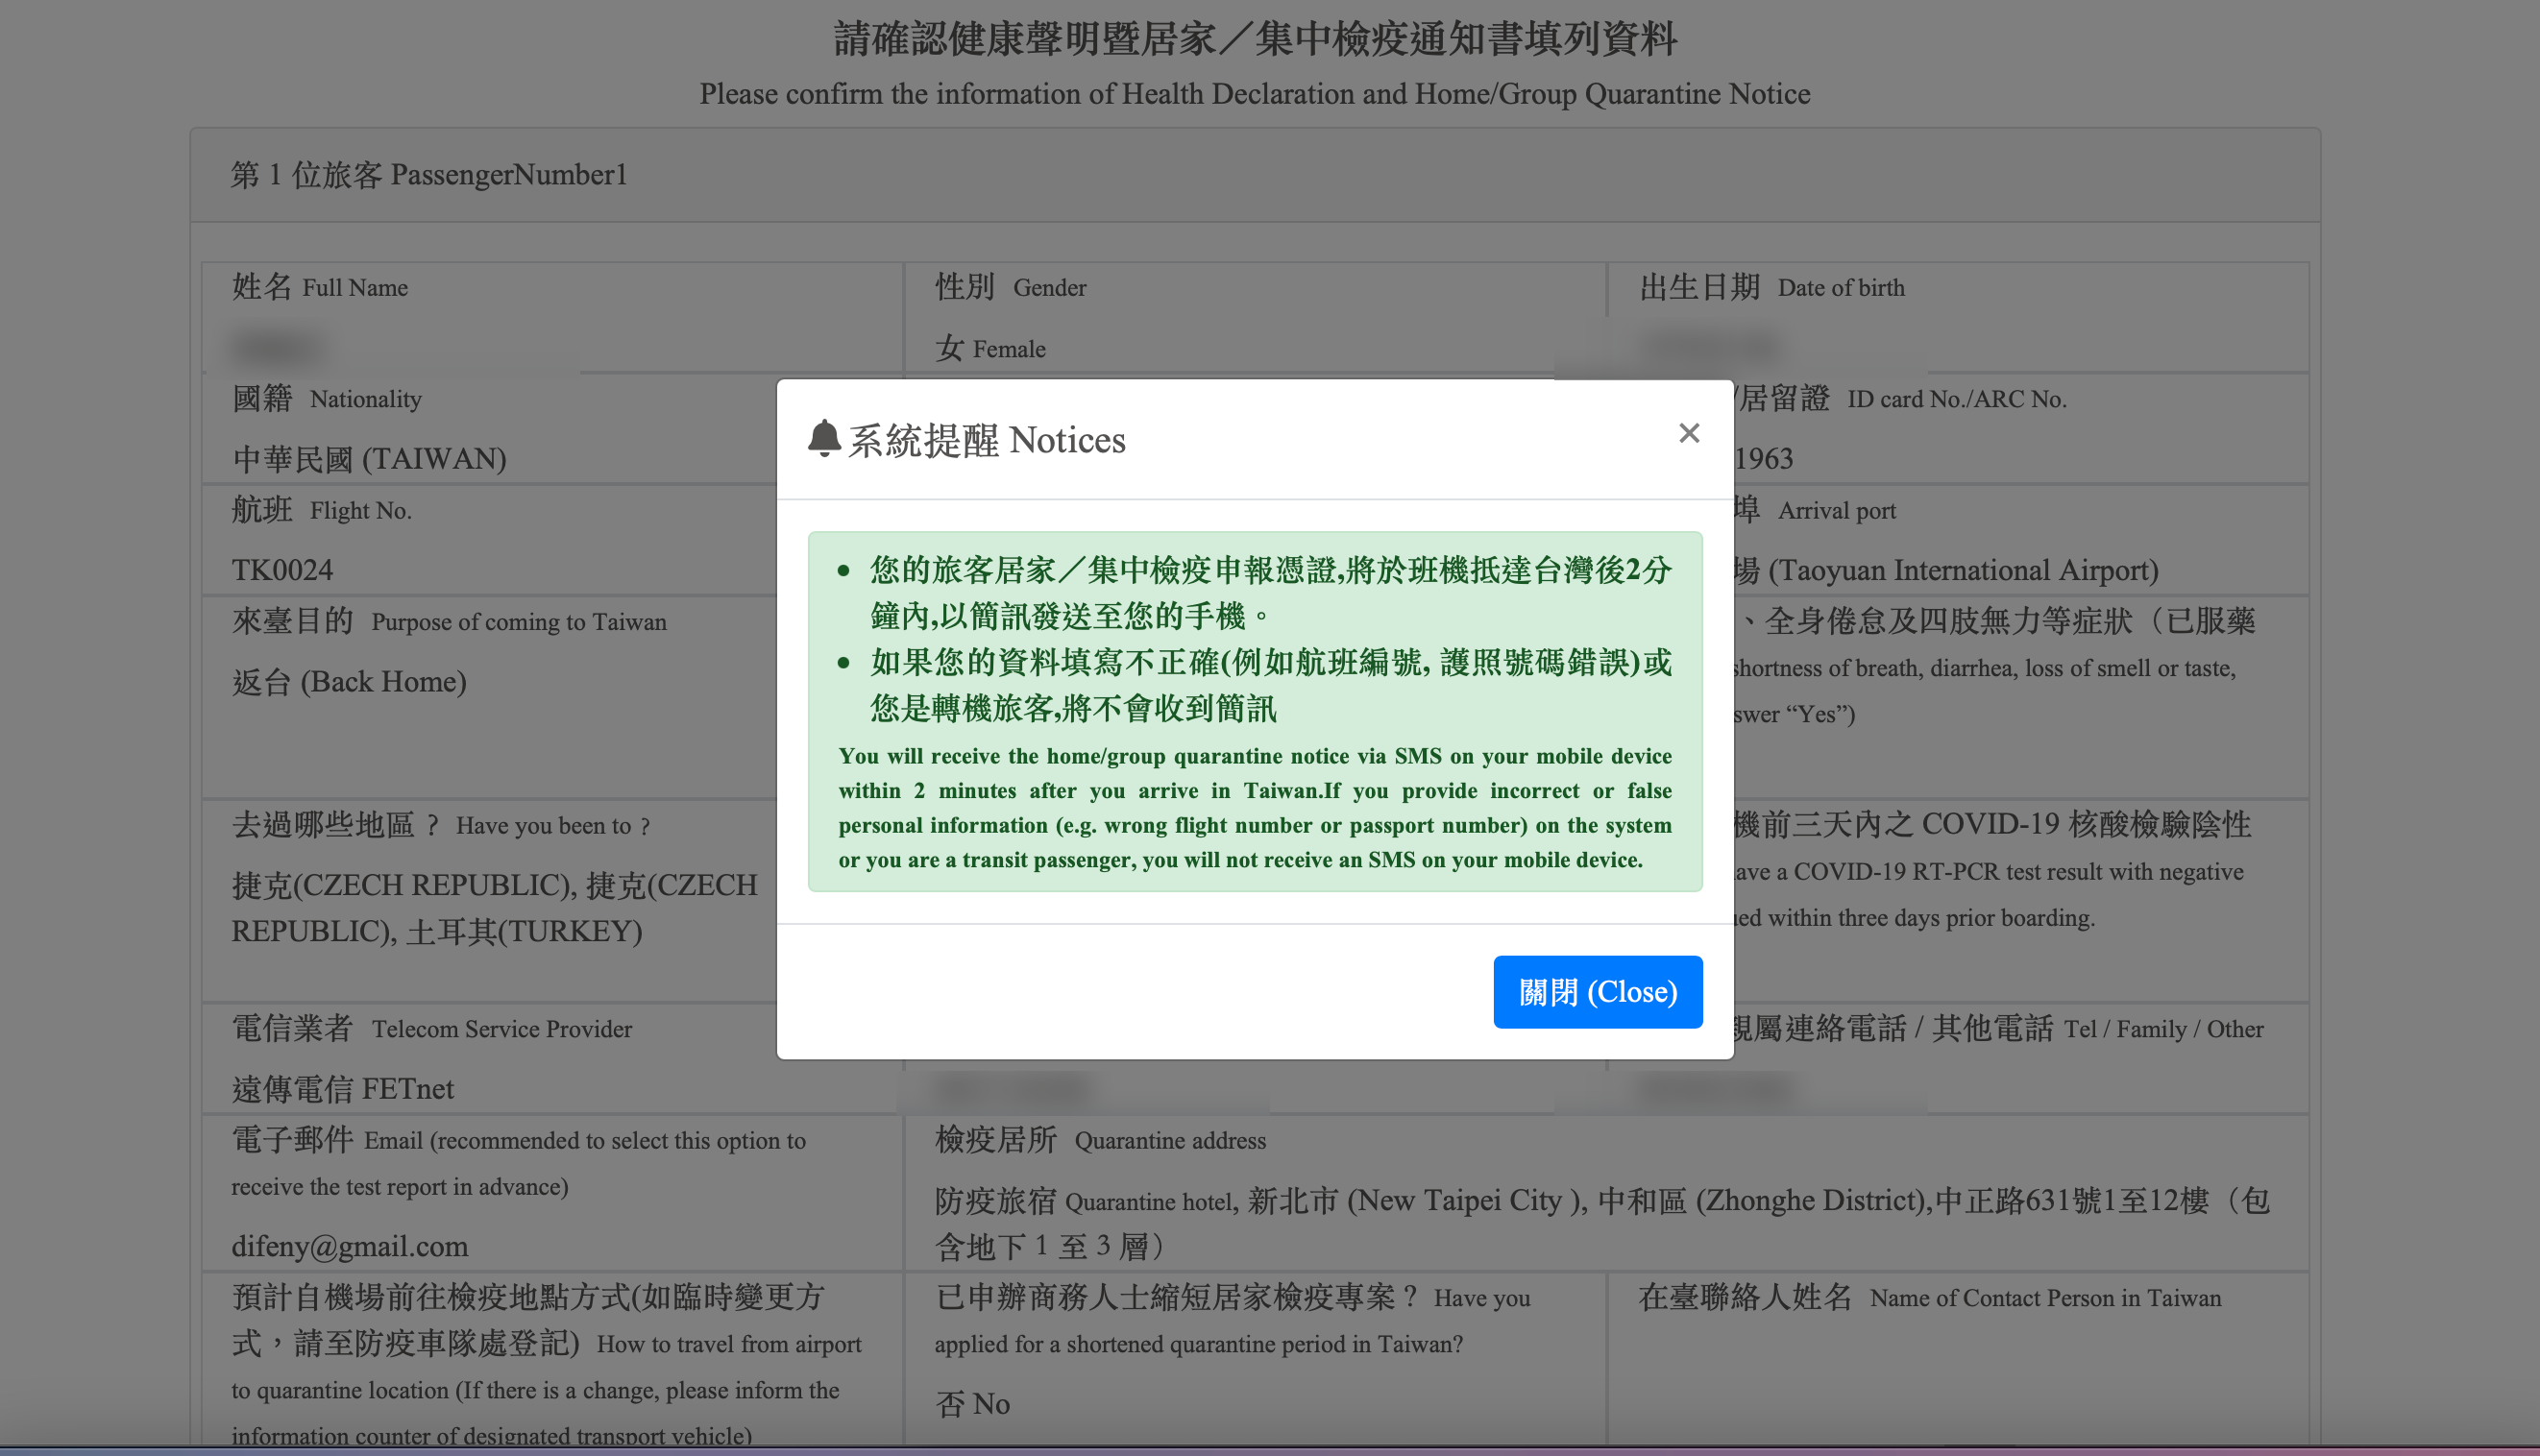This screenshot has height=1456, width=2540.
Task: Click the page heading 請確認健康聲明
Action: coord(1254,39)
